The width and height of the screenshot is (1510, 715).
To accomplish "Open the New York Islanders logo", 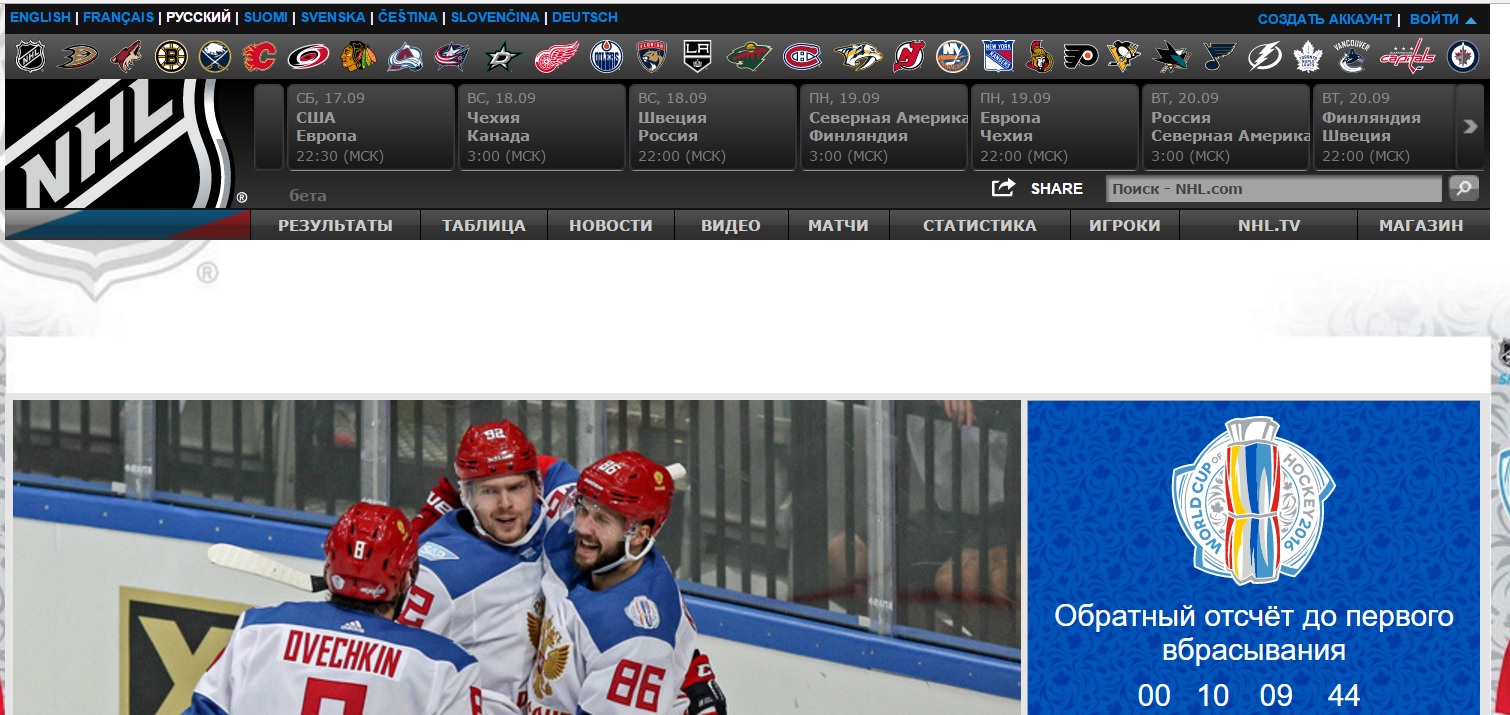I will click(x=954, y=57).
